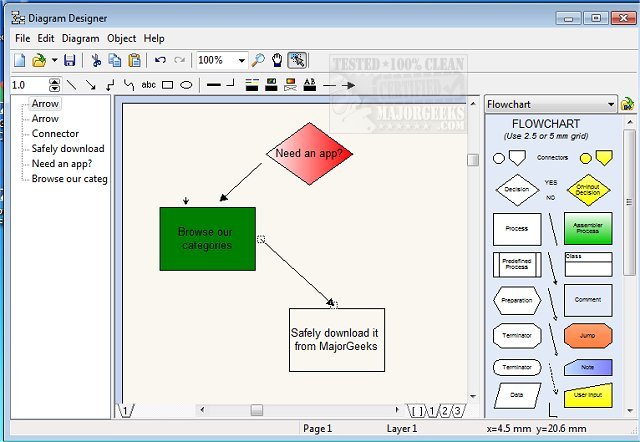Choose the right-angle connector tool
Screen dimensions: 640x442
[x=110, y=85]
